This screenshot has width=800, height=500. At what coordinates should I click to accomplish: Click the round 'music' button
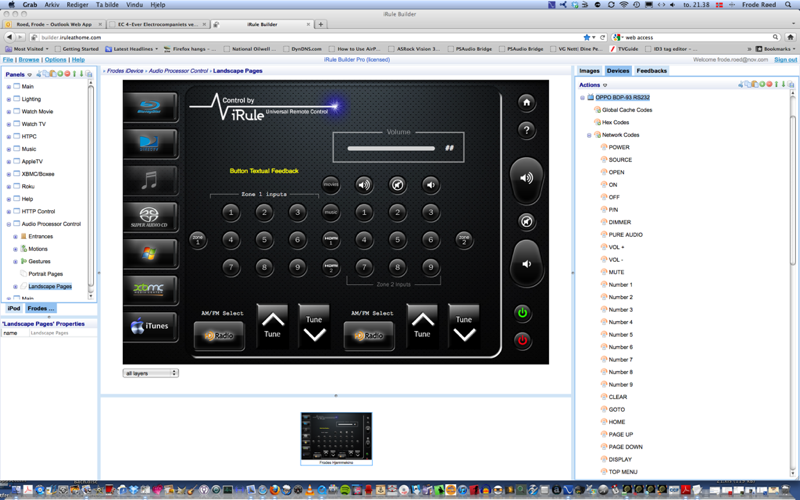click(331, 212)
